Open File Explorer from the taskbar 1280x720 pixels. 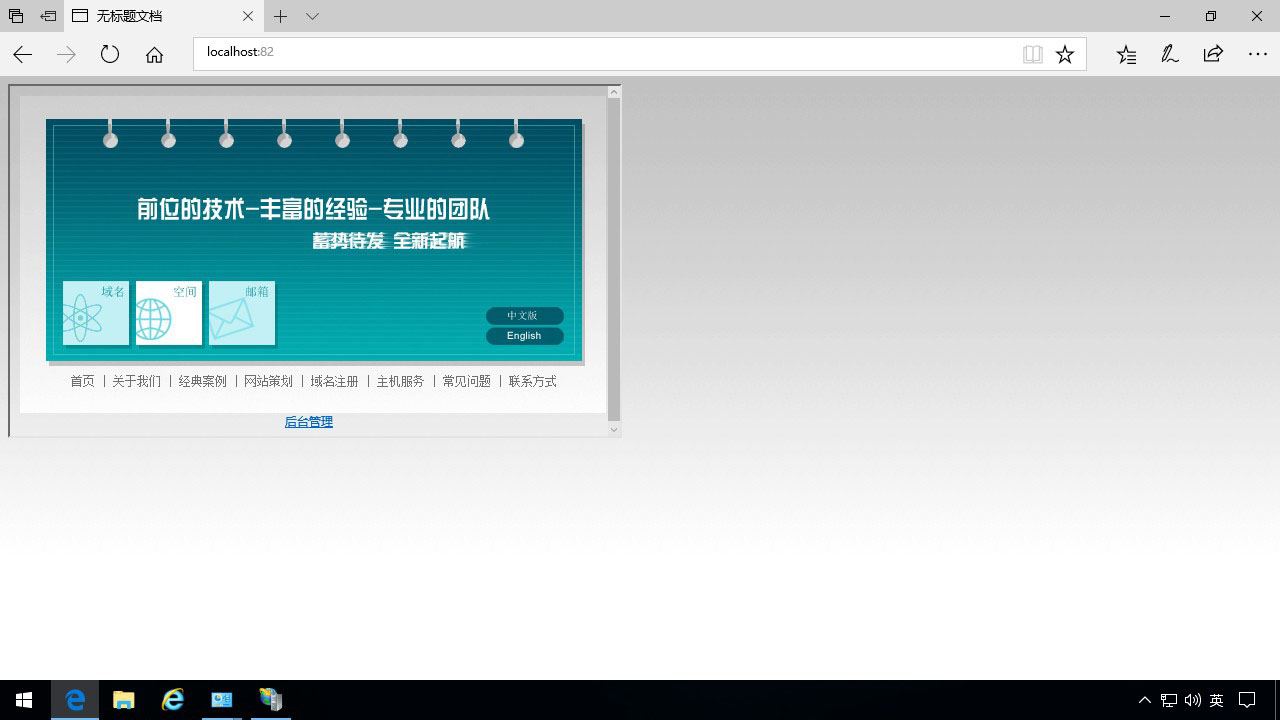tap(124, 700)
